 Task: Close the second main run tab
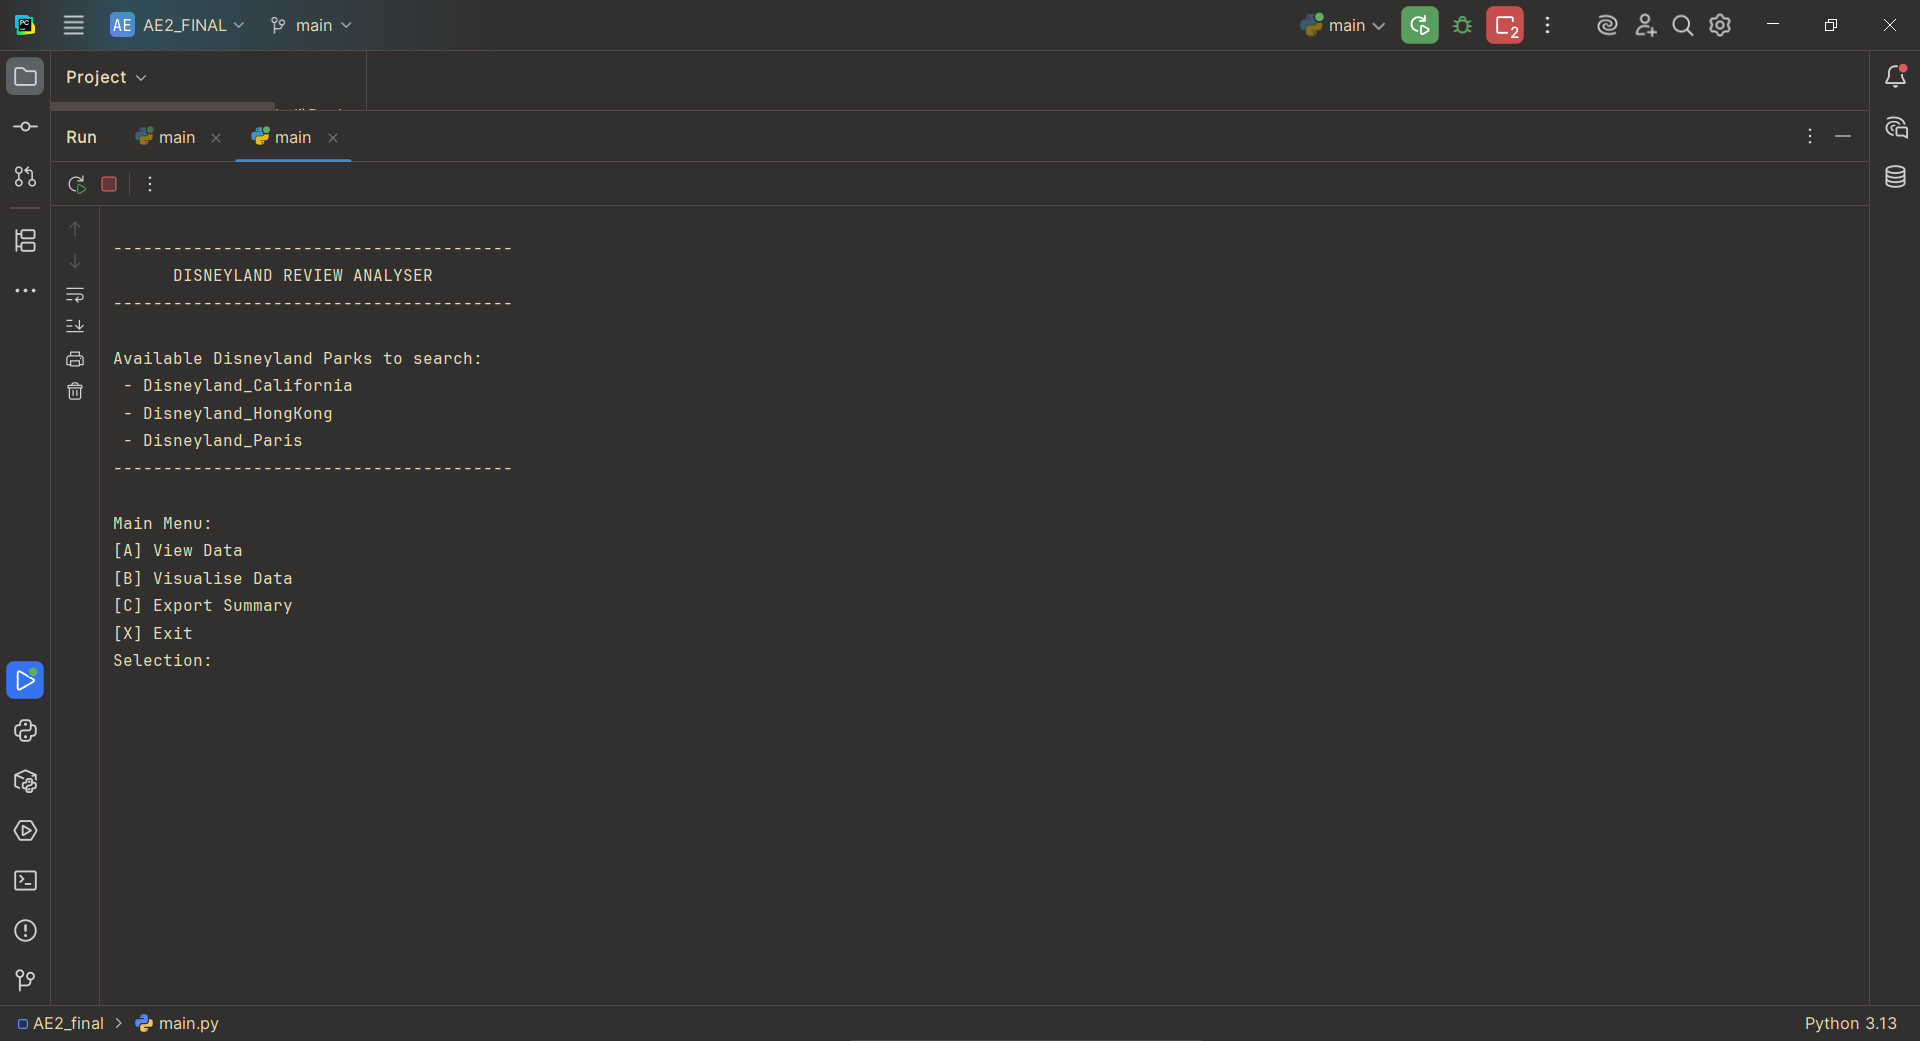click(333, 138)
